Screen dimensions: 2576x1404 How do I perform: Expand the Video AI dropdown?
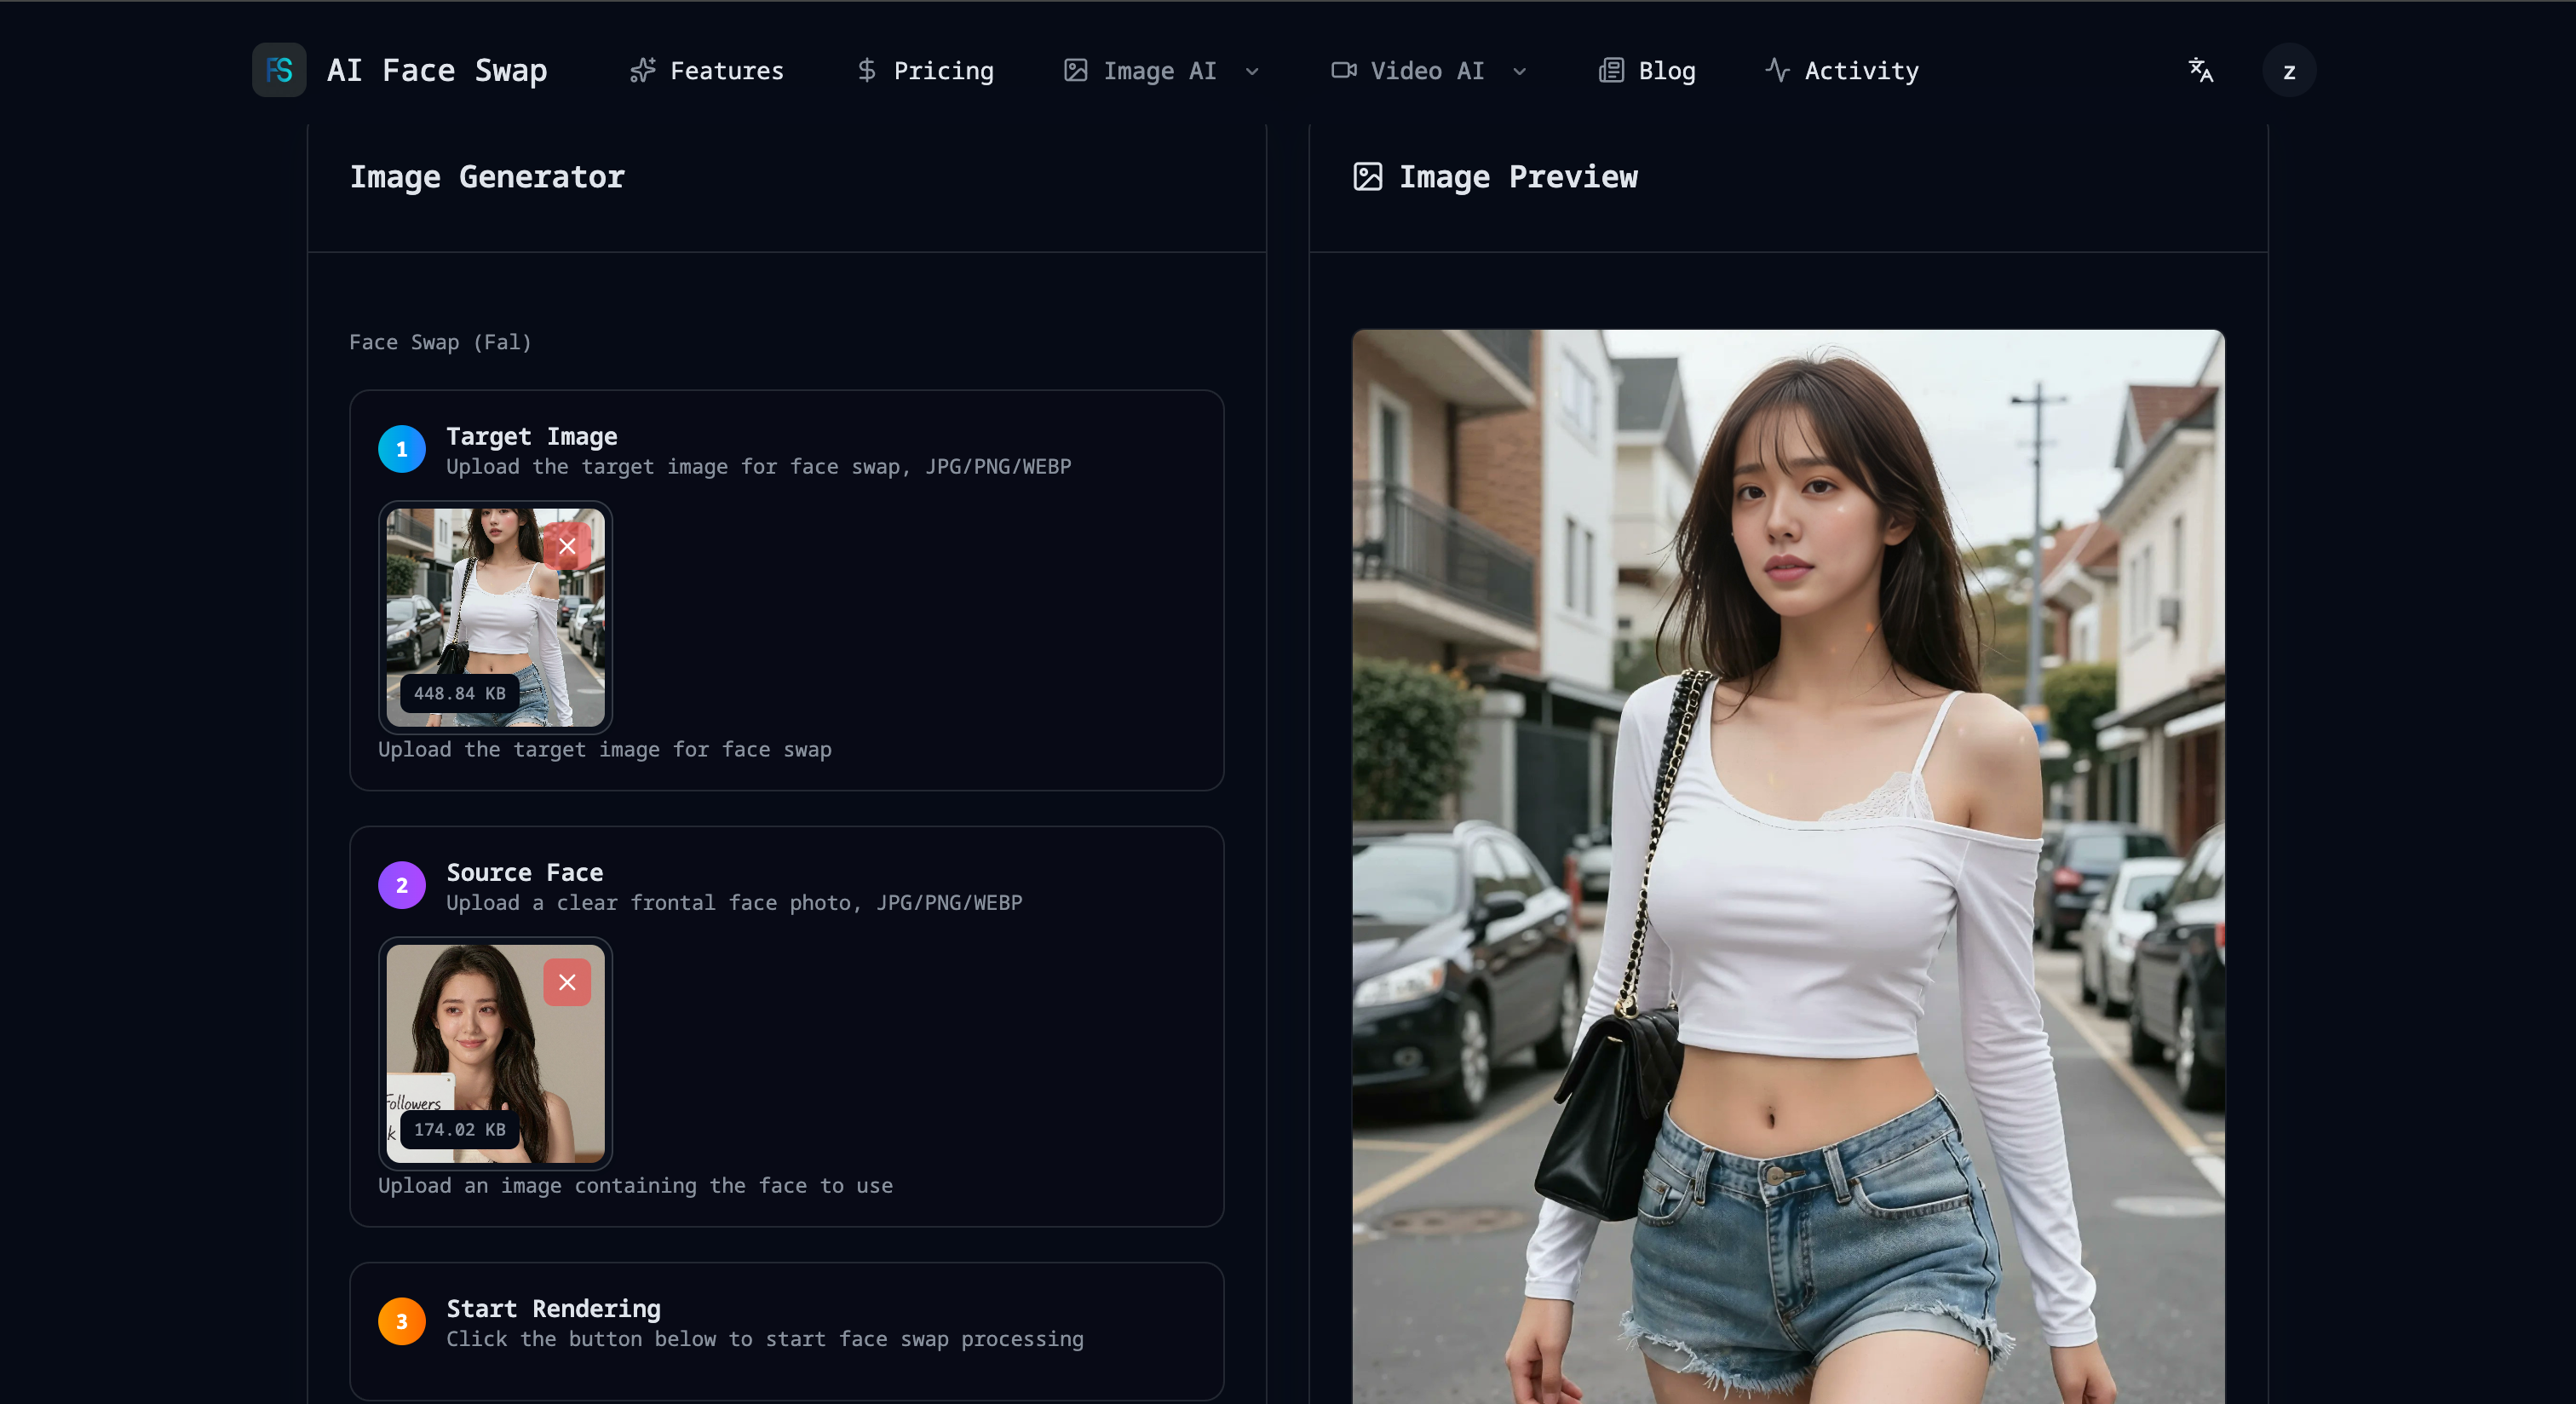(x=1519, y=71)
